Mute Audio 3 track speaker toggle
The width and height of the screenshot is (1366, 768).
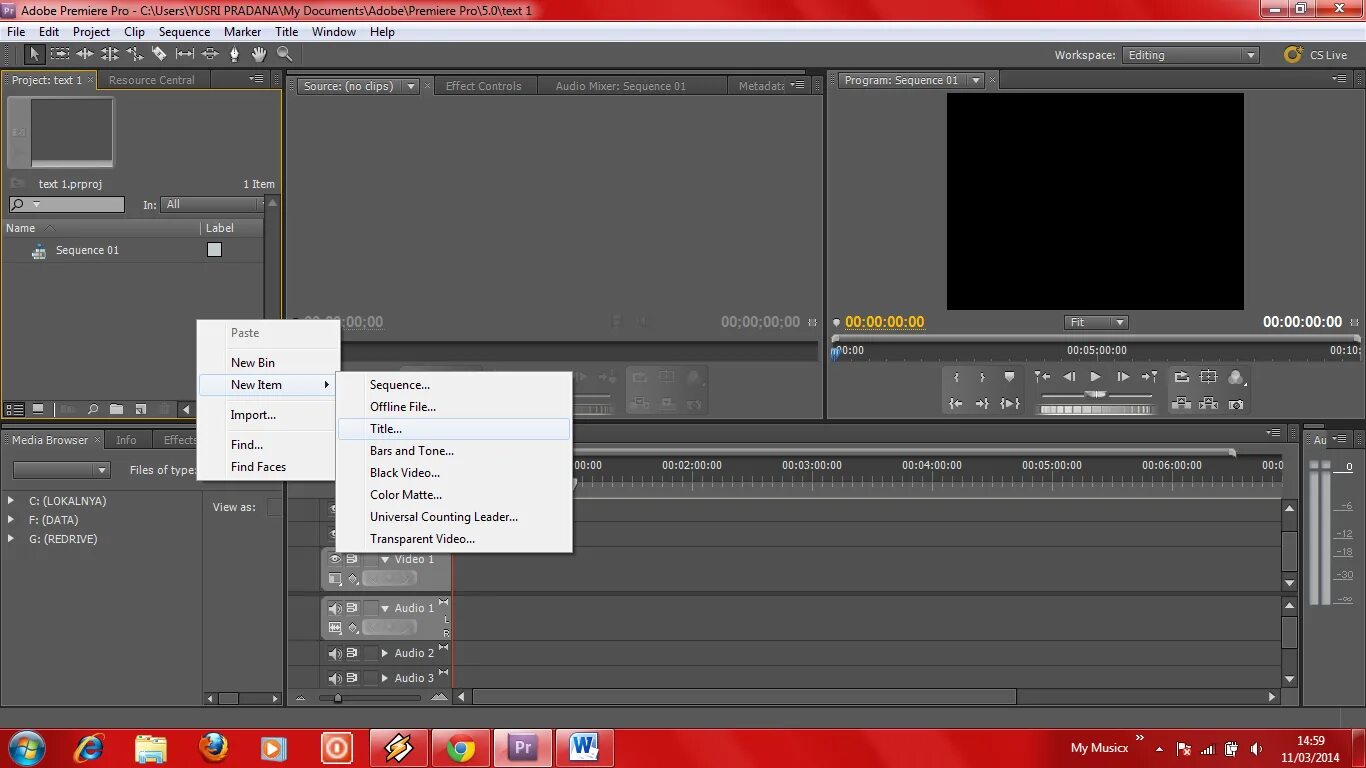click(335, 678)
